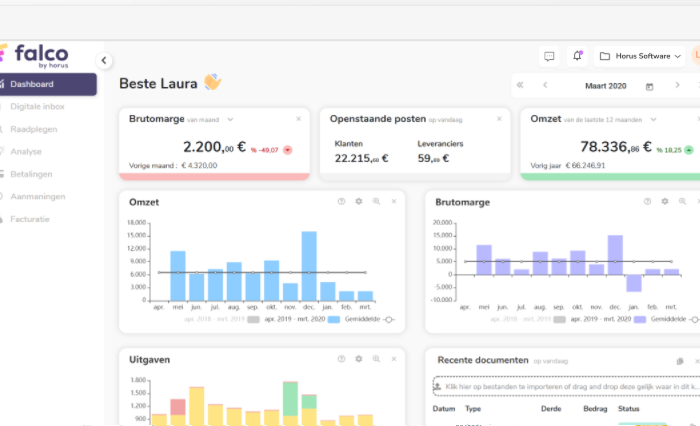Viewport: 700px width, 426px height.
Task: Open Digitale inbox in the sidebar
Action: [x=38, y=106]
